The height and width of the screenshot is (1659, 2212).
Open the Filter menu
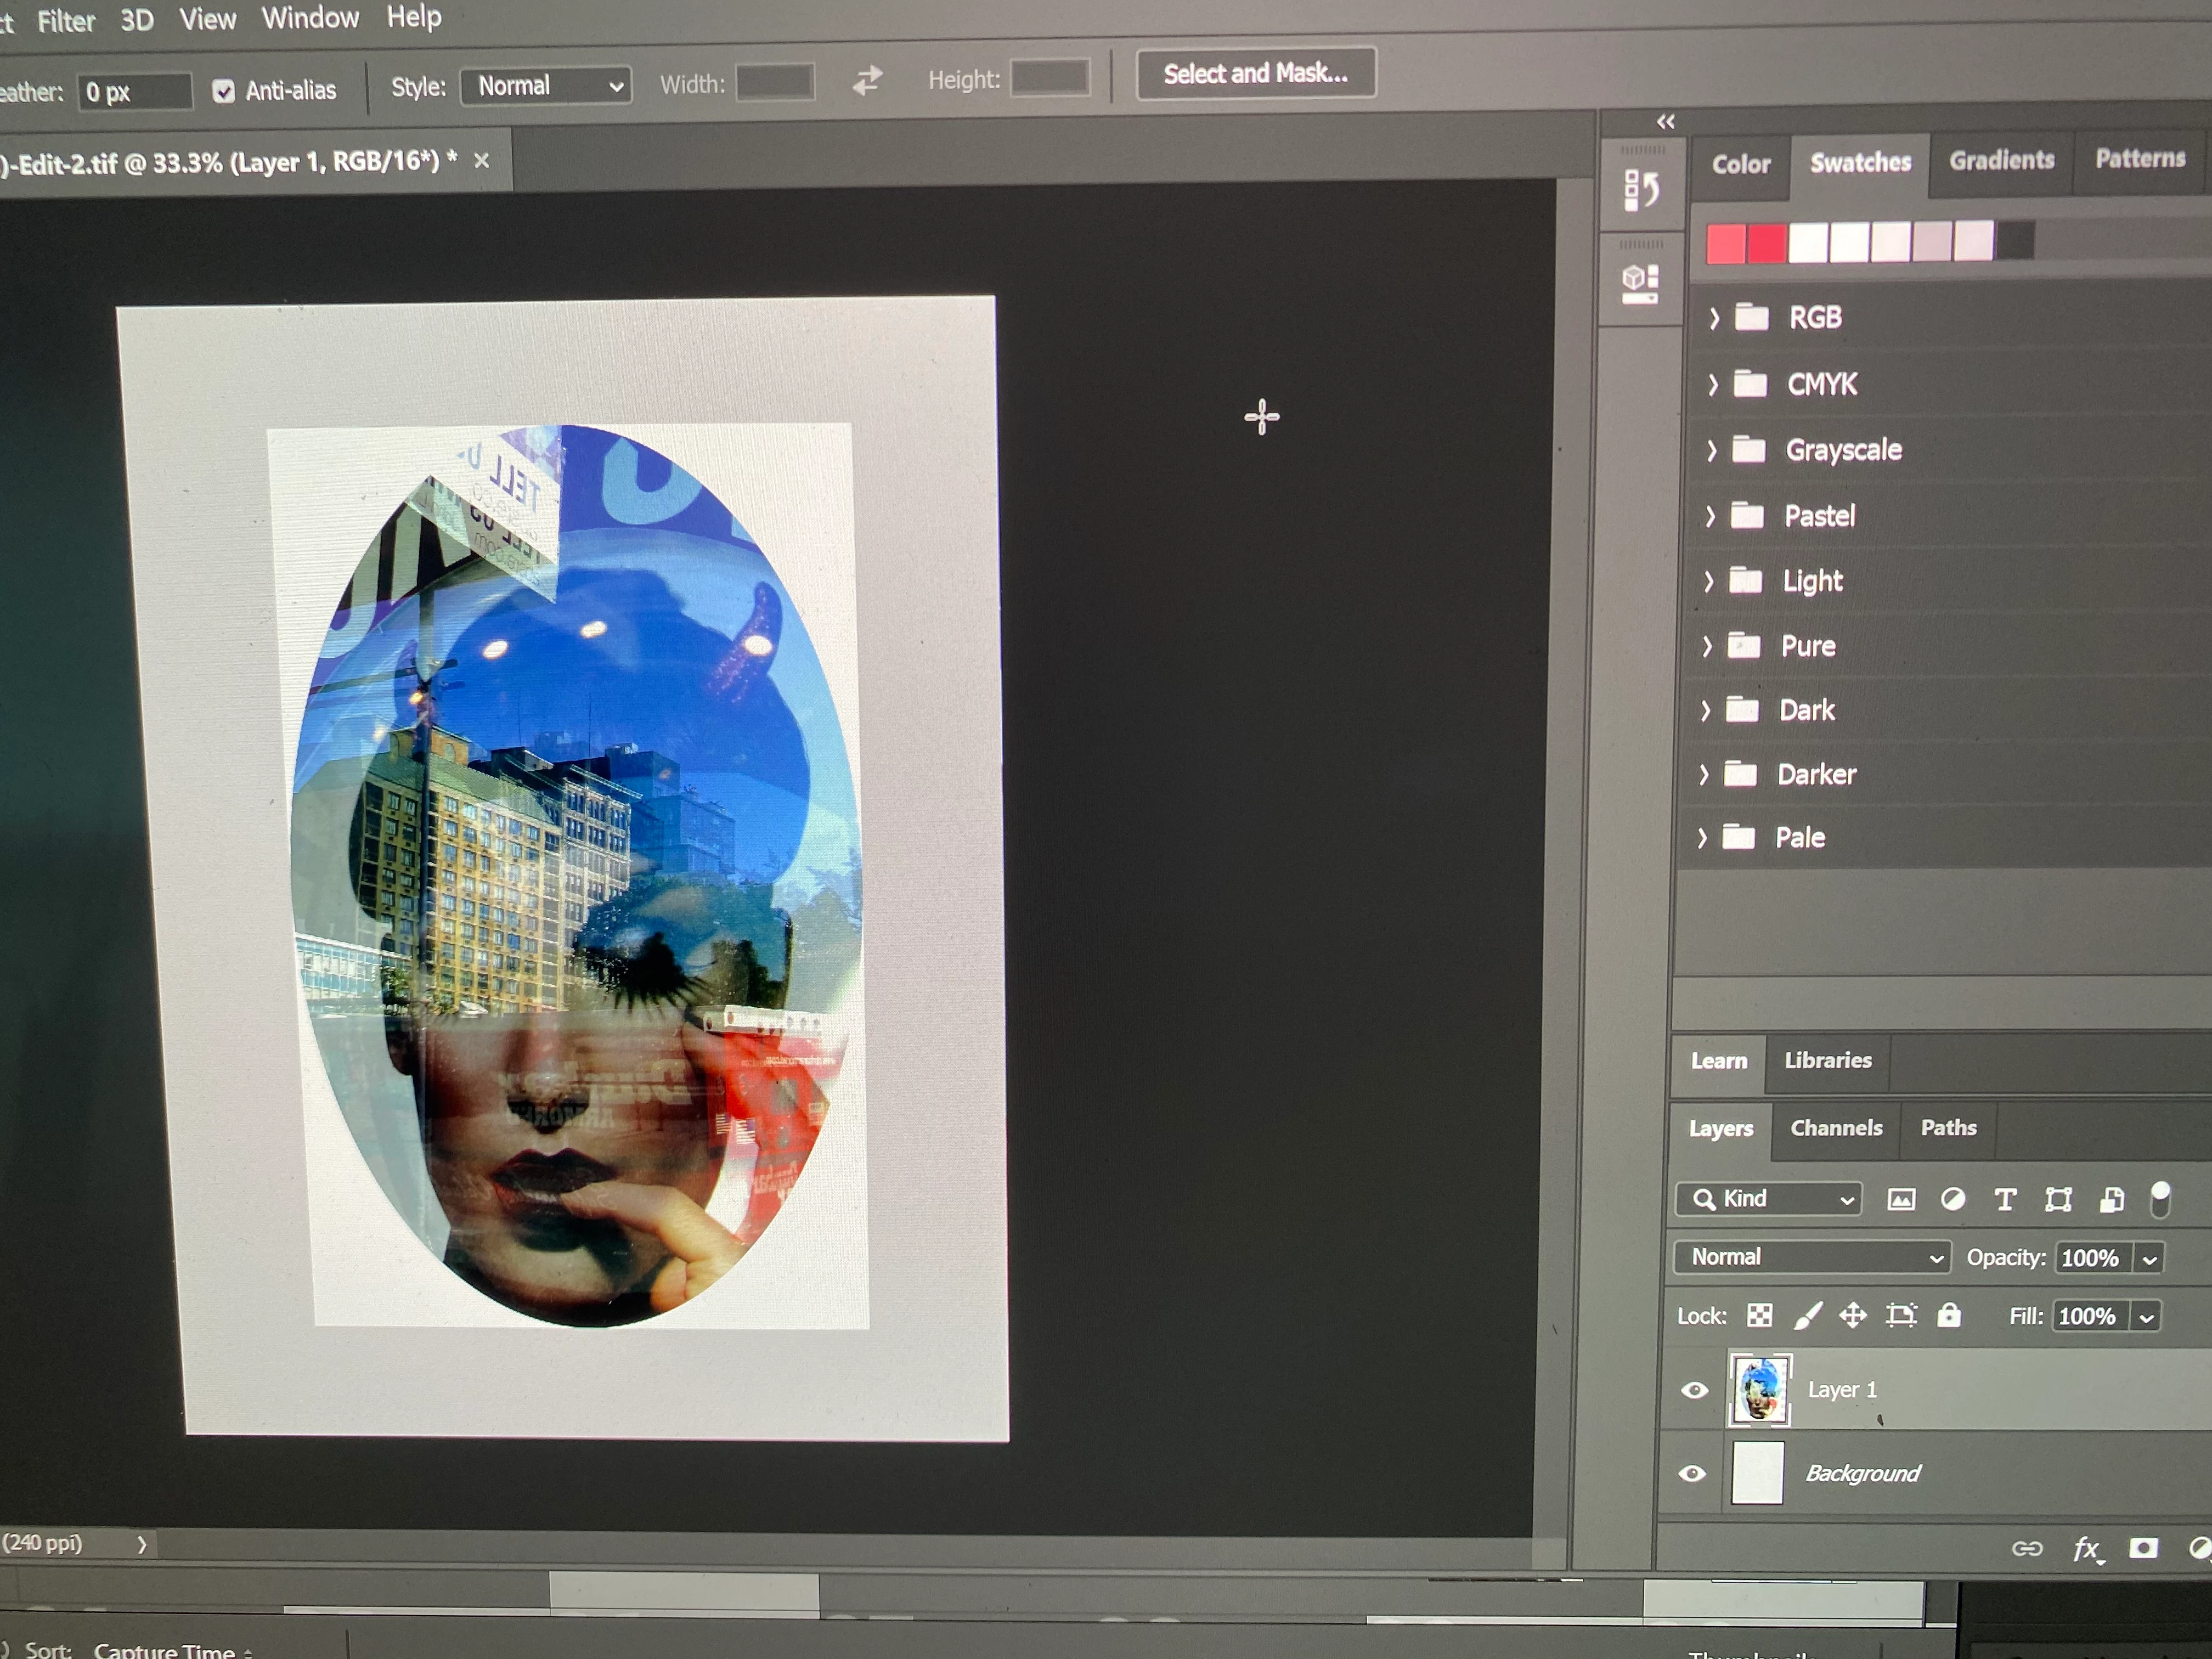pos(66,20)
